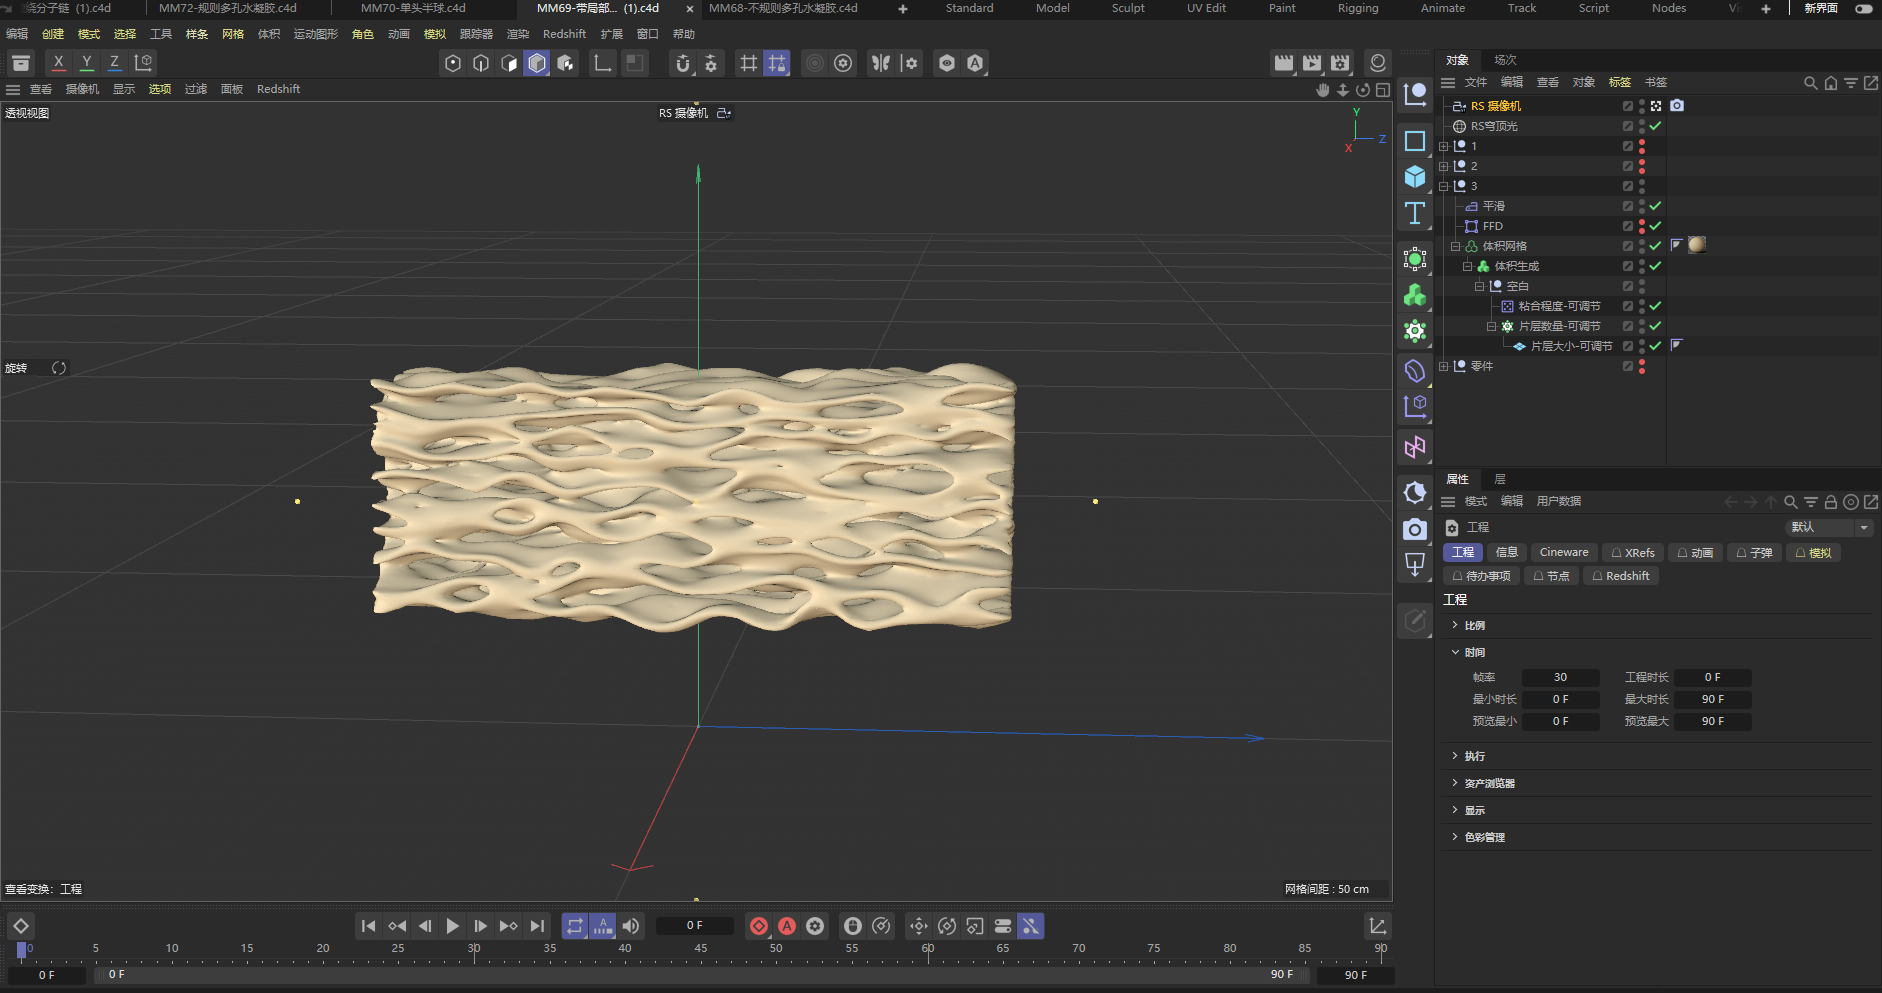Viewport: 1882px width, 993px height.
Task: Toggle enable checkmark for FFD
Action: (1656, 226)
